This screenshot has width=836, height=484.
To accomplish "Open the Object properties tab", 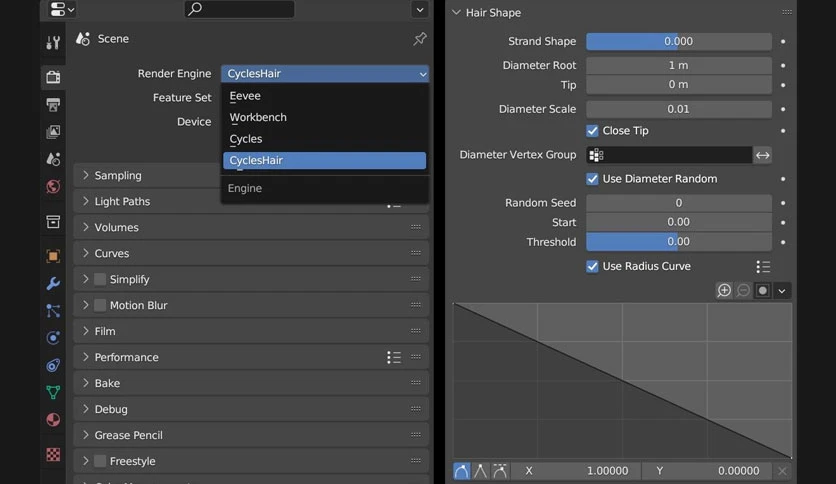I will click(53, 256).
